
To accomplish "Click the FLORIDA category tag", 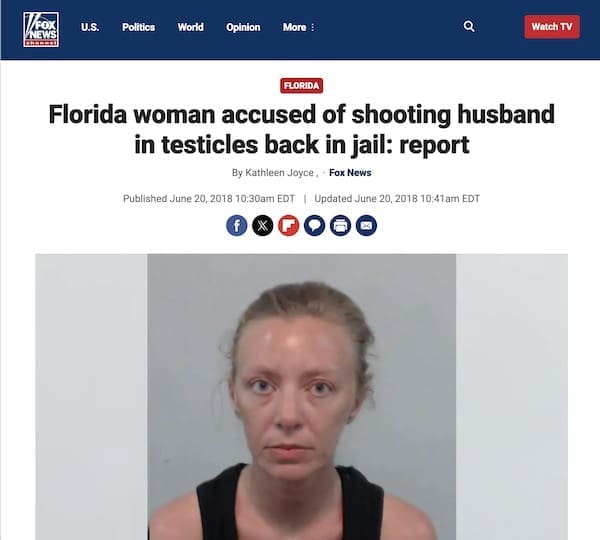I will point(302,85).
